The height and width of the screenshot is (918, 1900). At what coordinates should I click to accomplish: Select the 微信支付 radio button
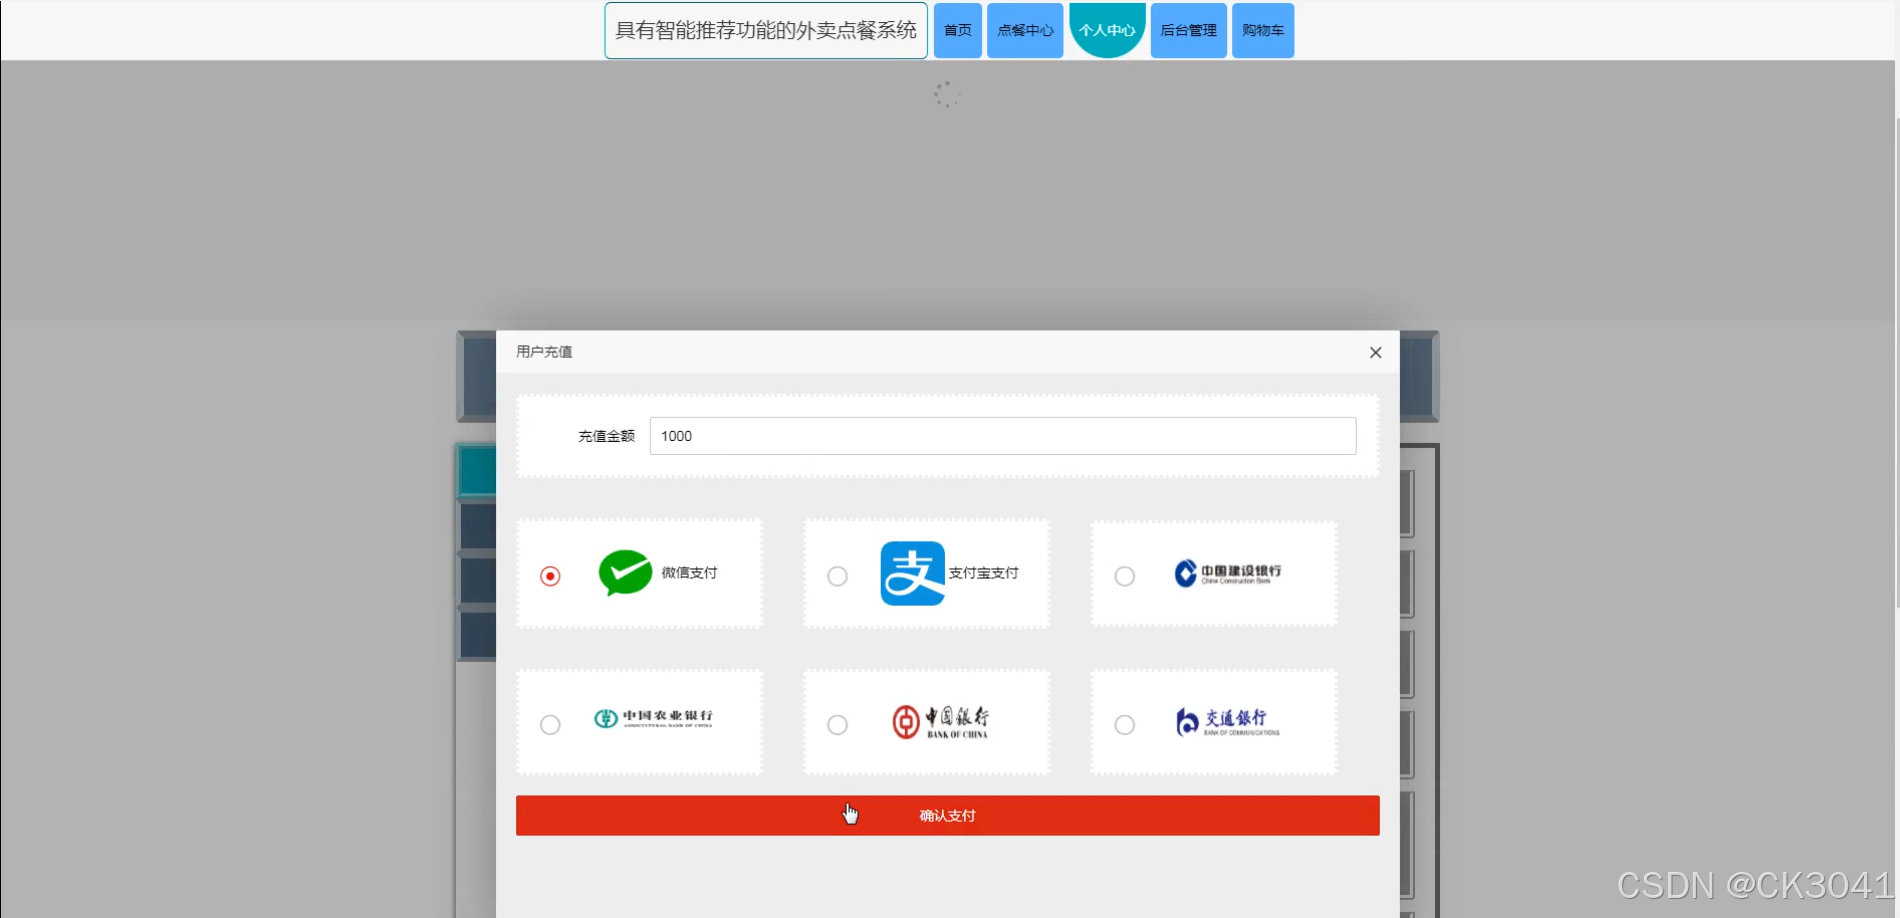(x=550, y=576)
